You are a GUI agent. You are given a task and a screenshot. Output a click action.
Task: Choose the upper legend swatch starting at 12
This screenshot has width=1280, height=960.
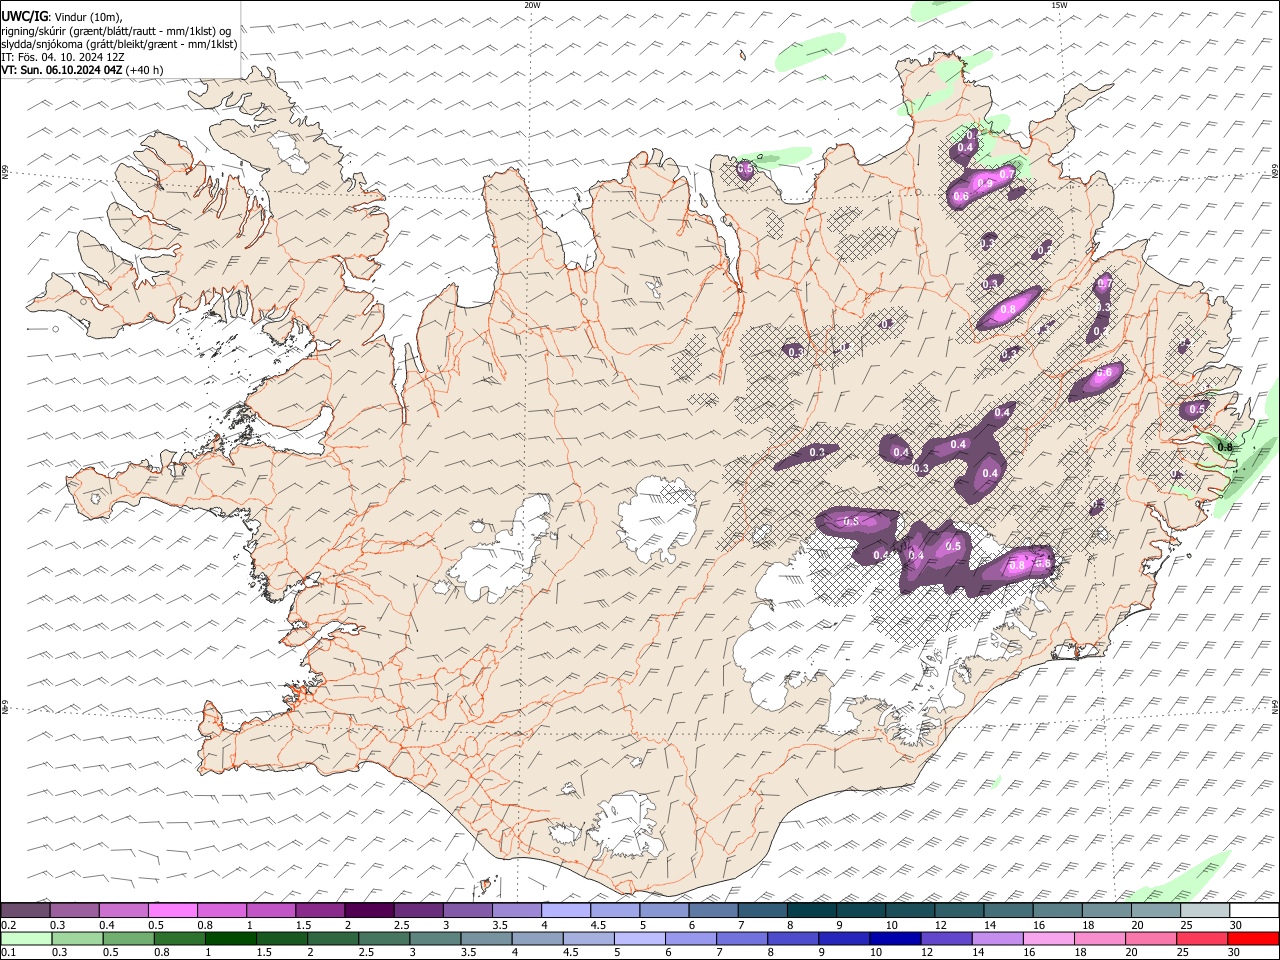pos(958,910)
